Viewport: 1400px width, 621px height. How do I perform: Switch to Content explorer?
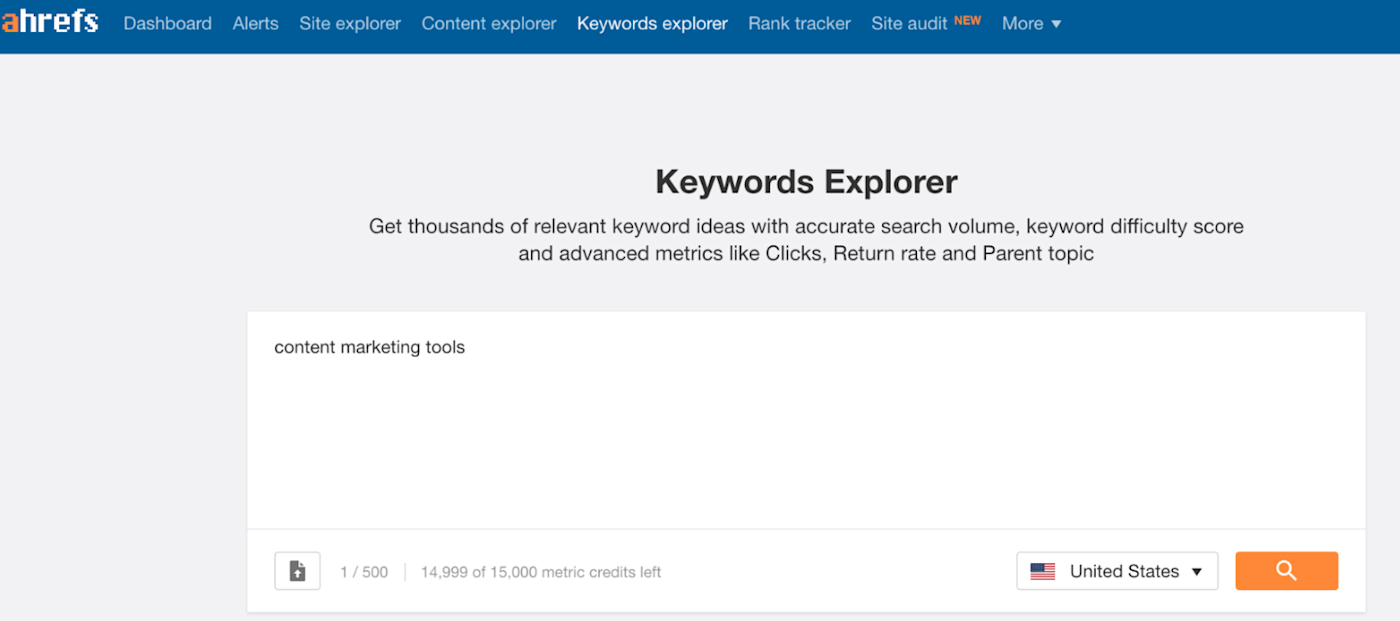point(489,23)
